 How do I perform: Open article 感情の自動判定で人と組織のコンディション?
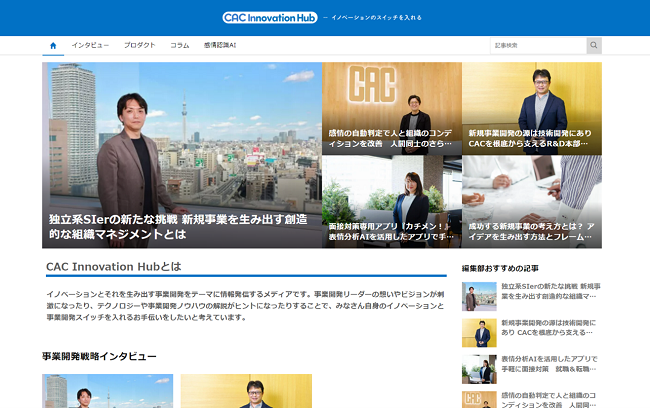click(392, 109)
